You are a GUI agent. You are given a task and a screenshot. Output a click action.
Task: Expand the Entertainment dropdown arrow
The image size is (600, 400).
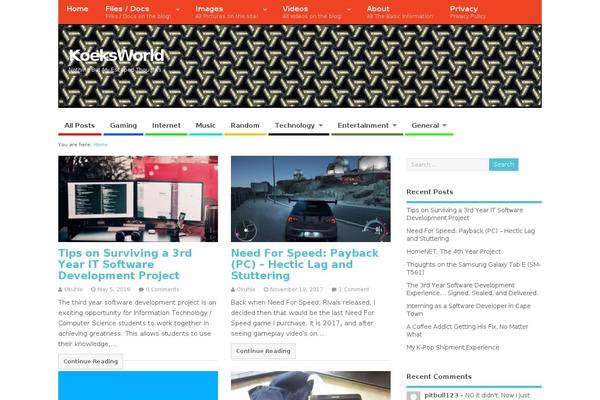395,126
